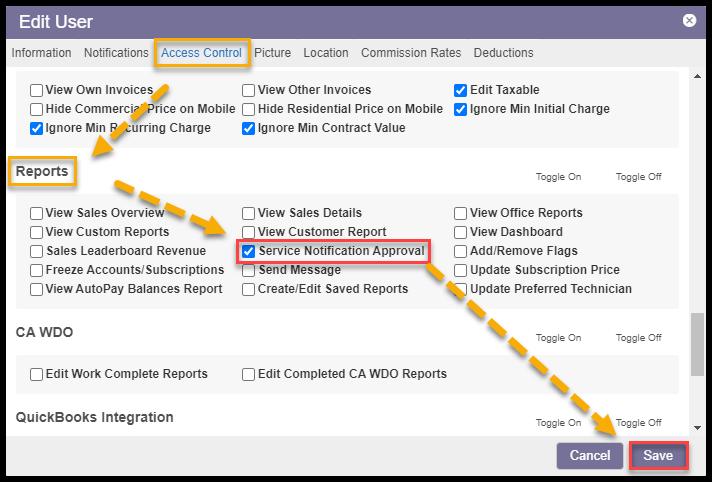Select the Access Control tab

[201, 53]
